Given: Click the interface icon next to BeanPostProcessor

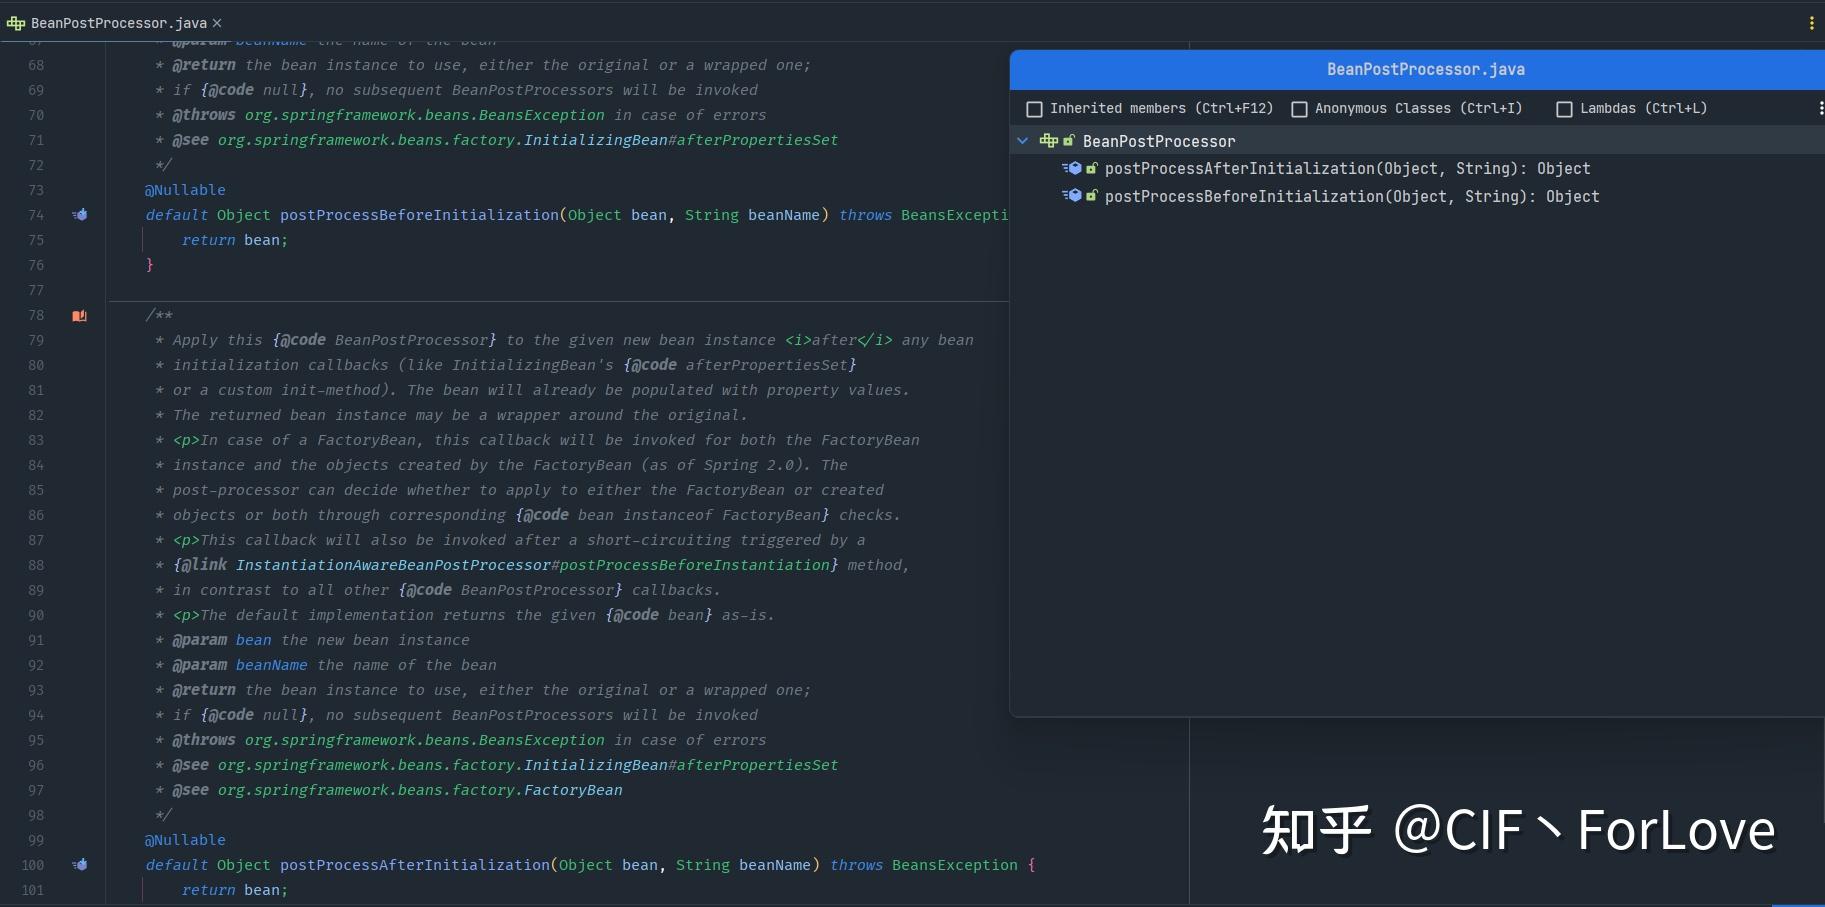Looking at the screenshot, I should (1050, 141).
